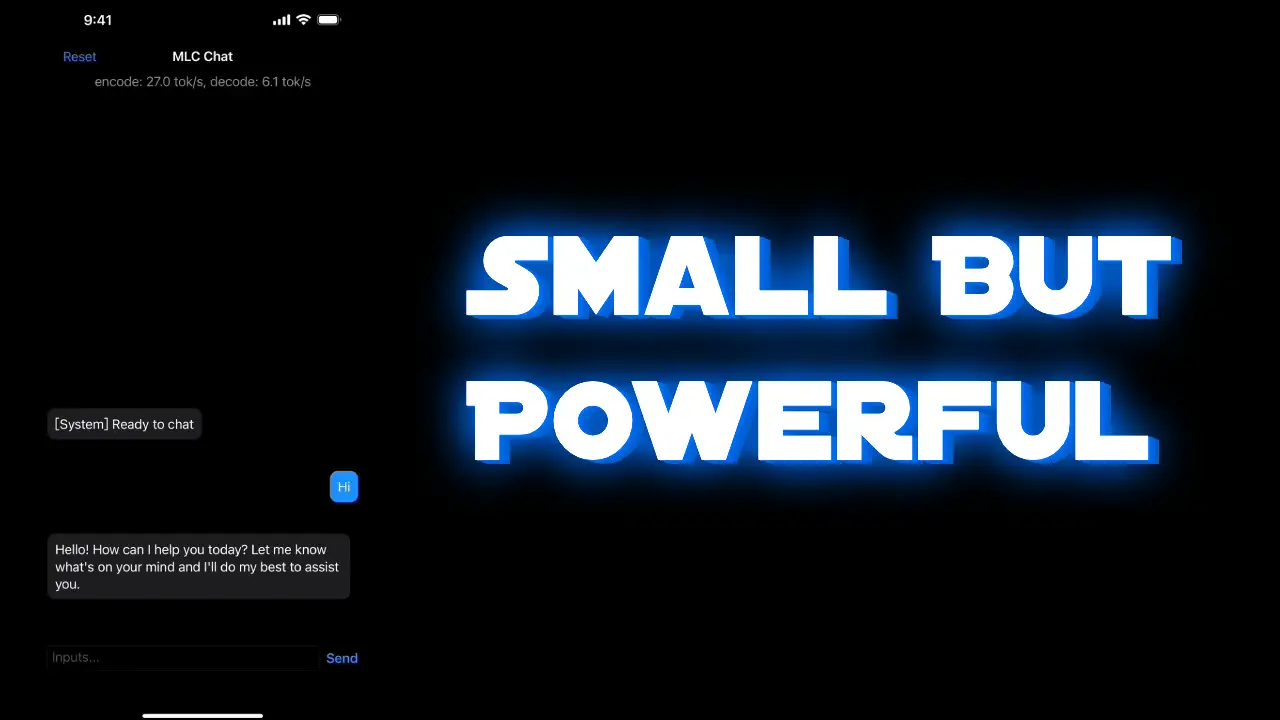Viewport: 1280px width, 720px height.
Task: Select the Ready to chat system message
Action: tap(124, 424)
